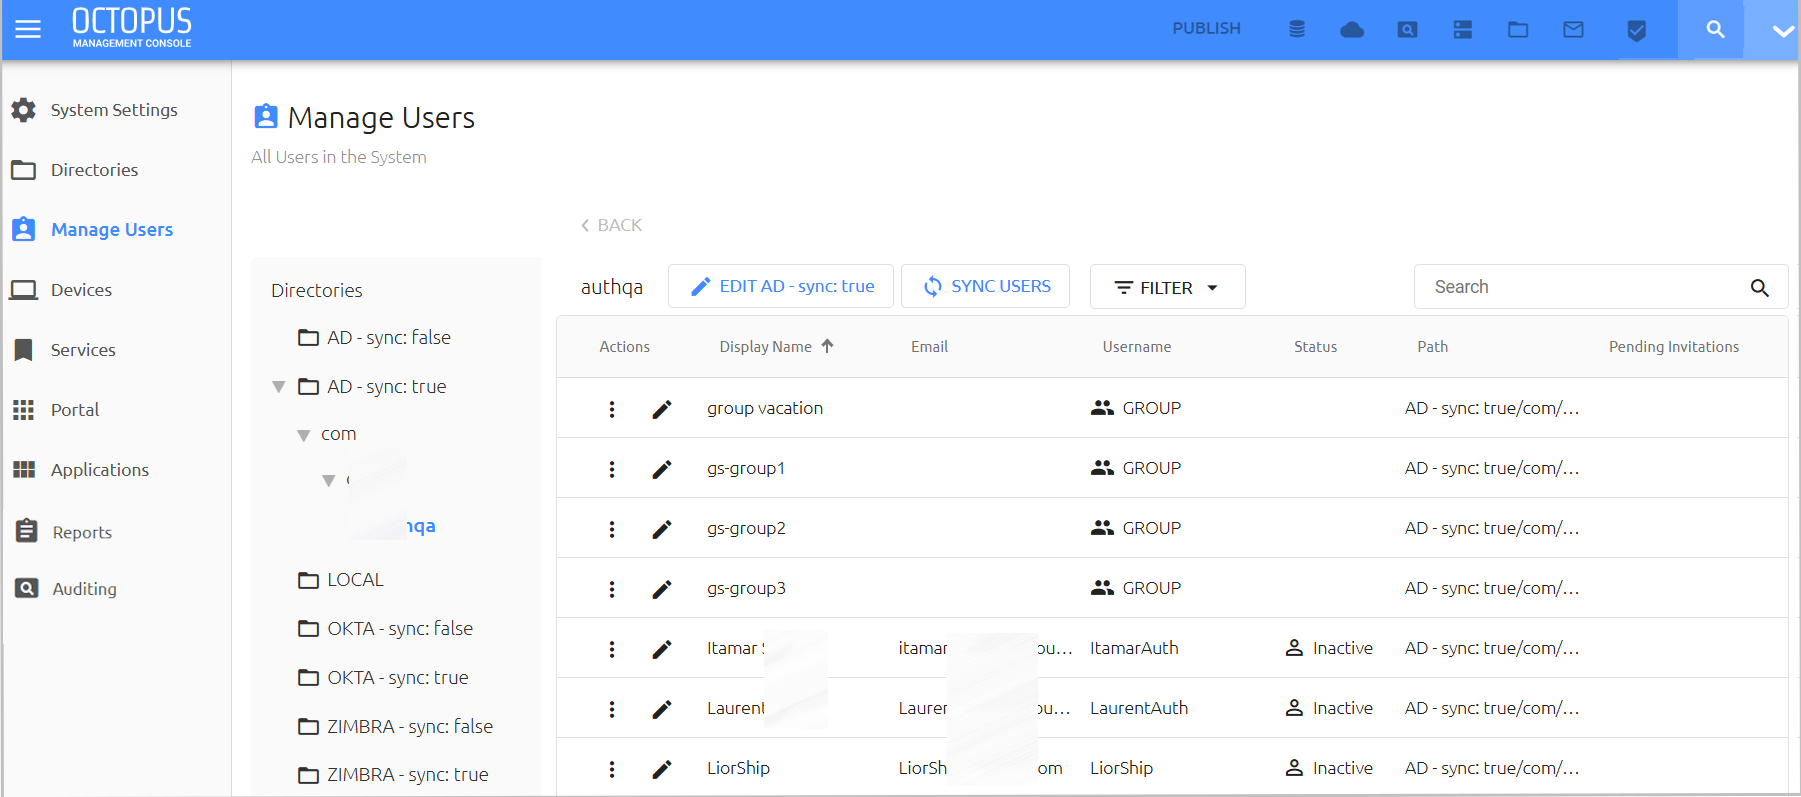Select Manage Users in sidebar
1801x797 pixels.
point(92,230)
